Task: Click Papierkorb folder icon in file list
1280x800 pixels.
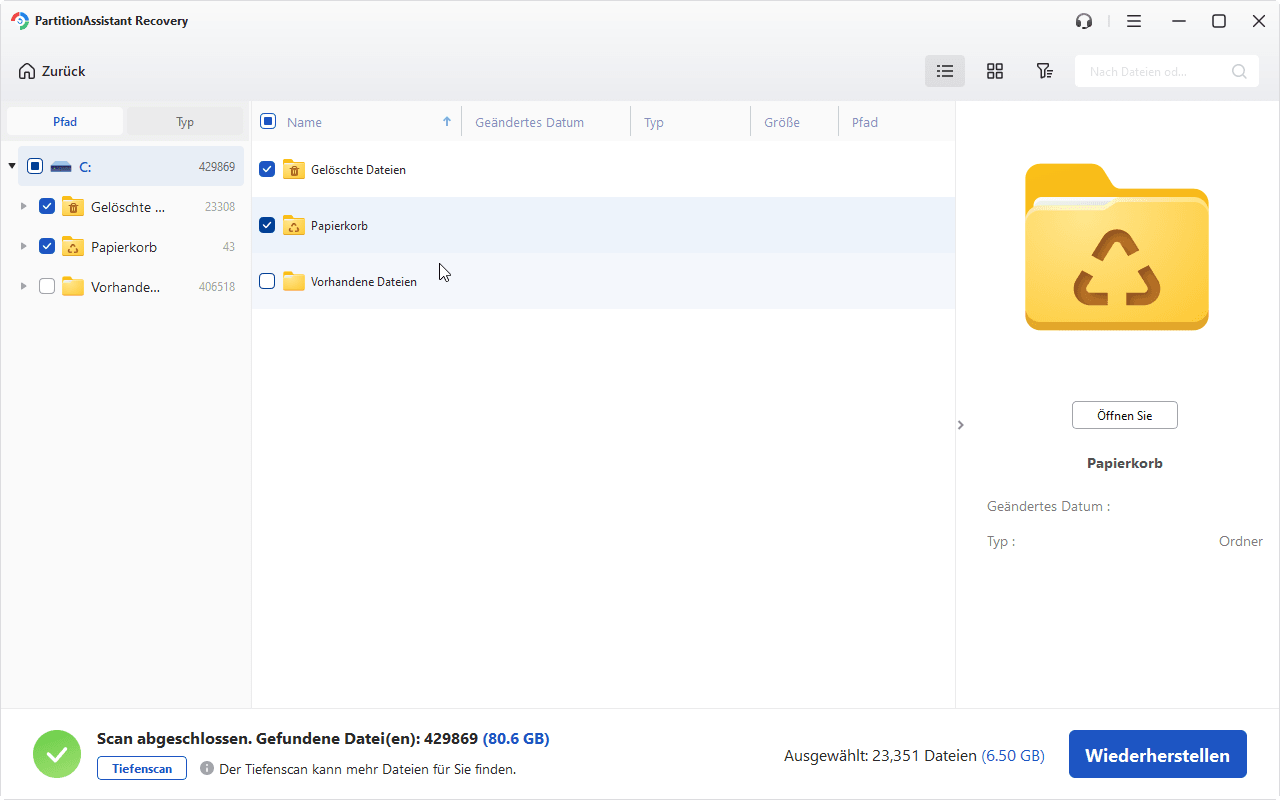Action: [x=294, y=225]
